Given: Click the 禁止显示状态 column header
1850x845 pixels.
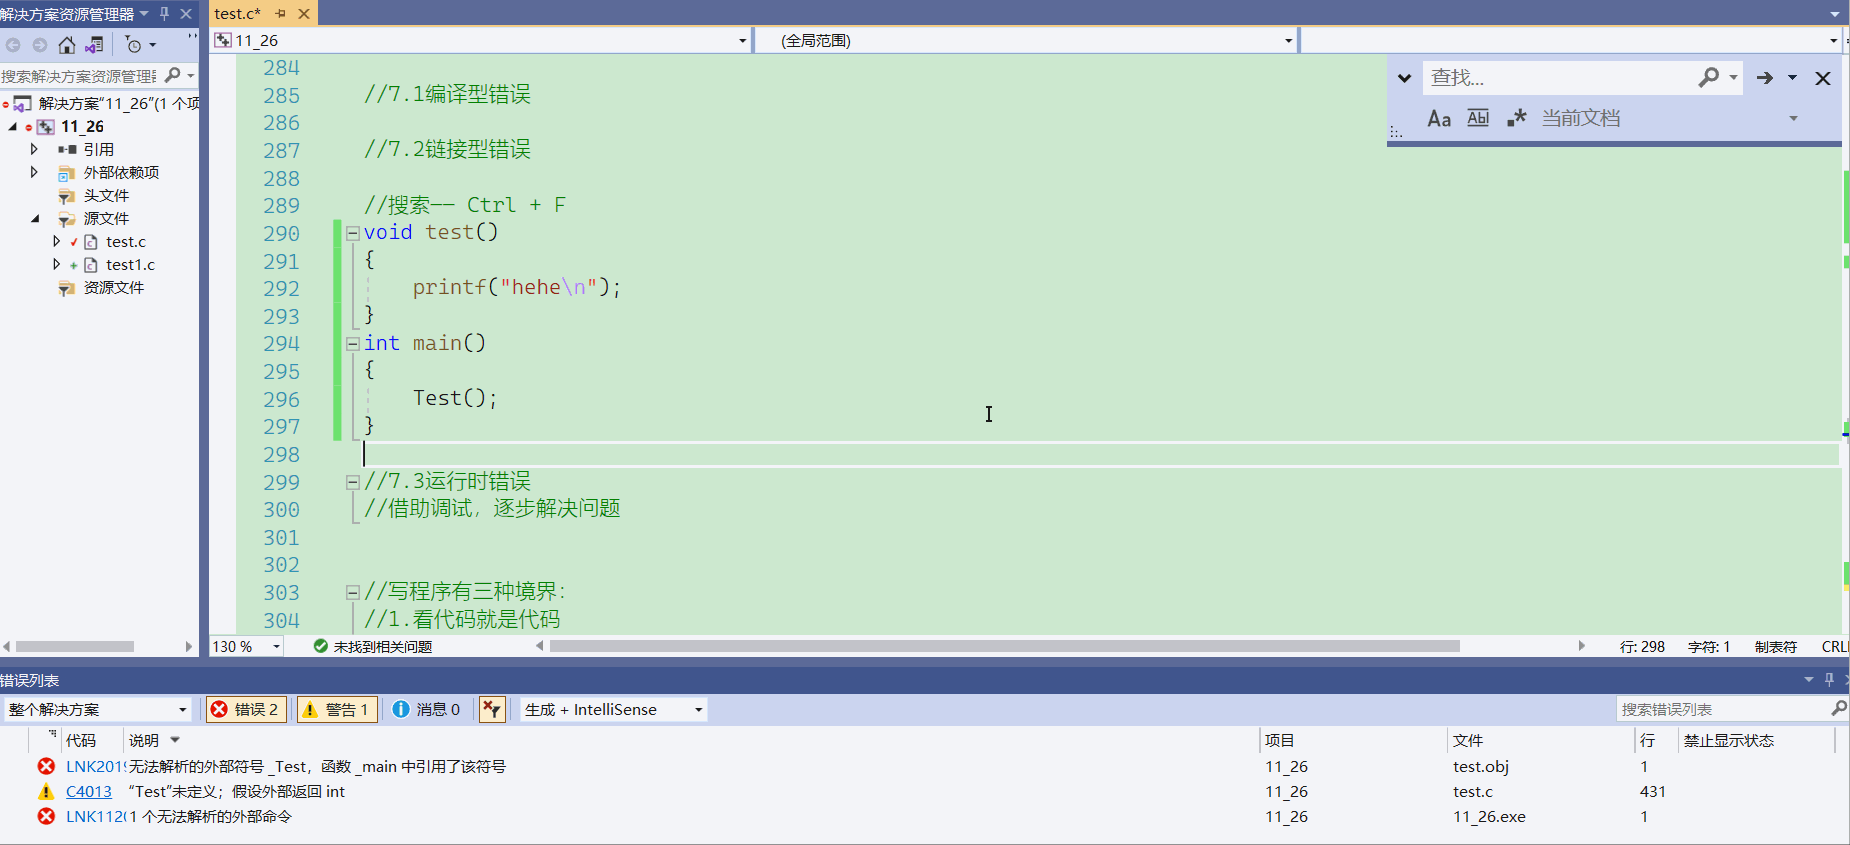Looking at the screenshot, I should click(x=1729, y=740).
